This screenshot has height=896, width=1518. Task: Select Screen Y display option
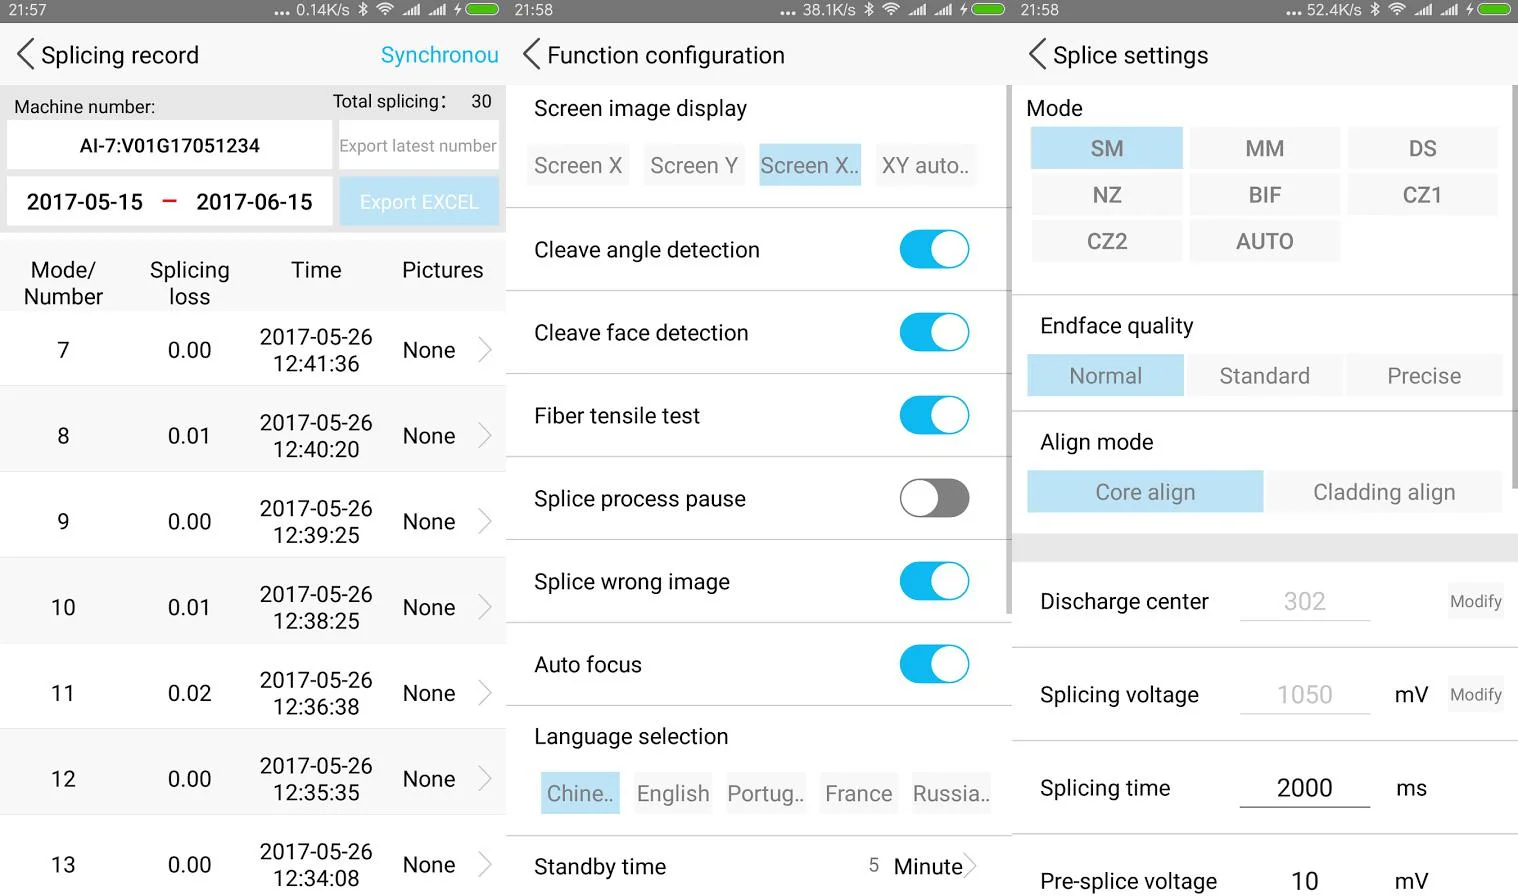693,166
